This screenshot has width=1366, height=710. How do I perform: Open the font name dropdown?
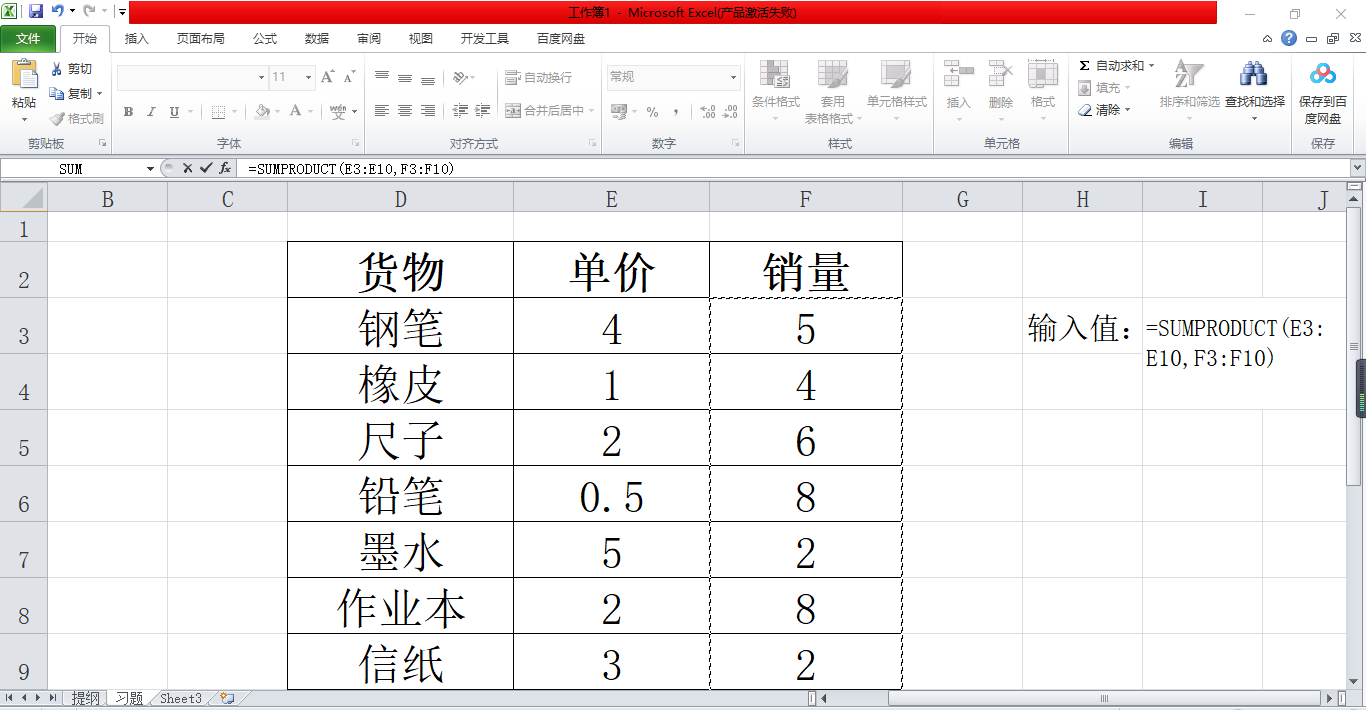pos(261,77)
